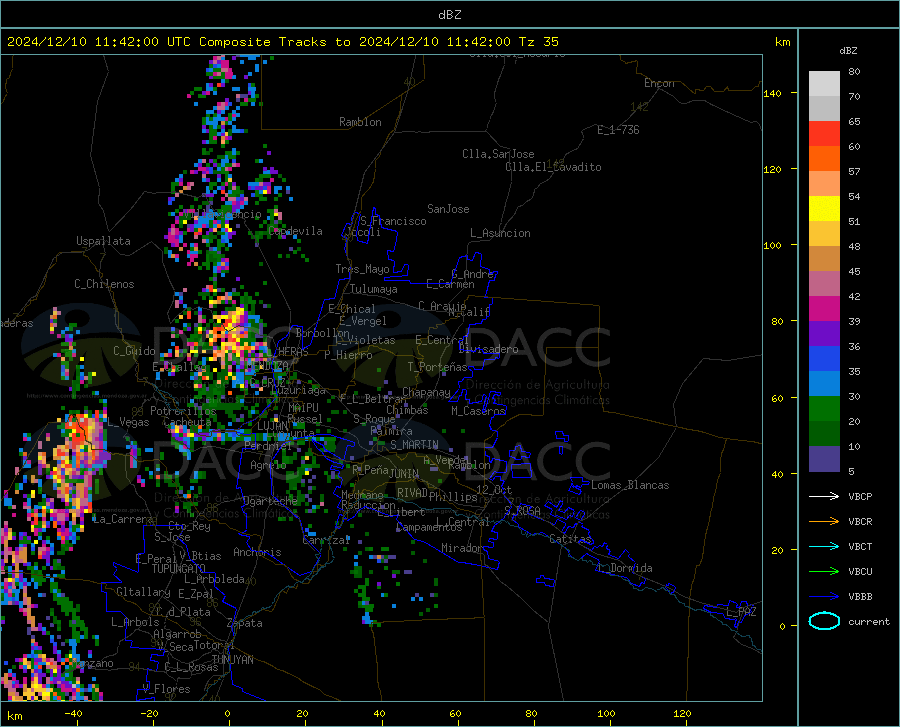Click the L_Vegas map label
This screenshot has height=727, width=900.
point(128,422)
